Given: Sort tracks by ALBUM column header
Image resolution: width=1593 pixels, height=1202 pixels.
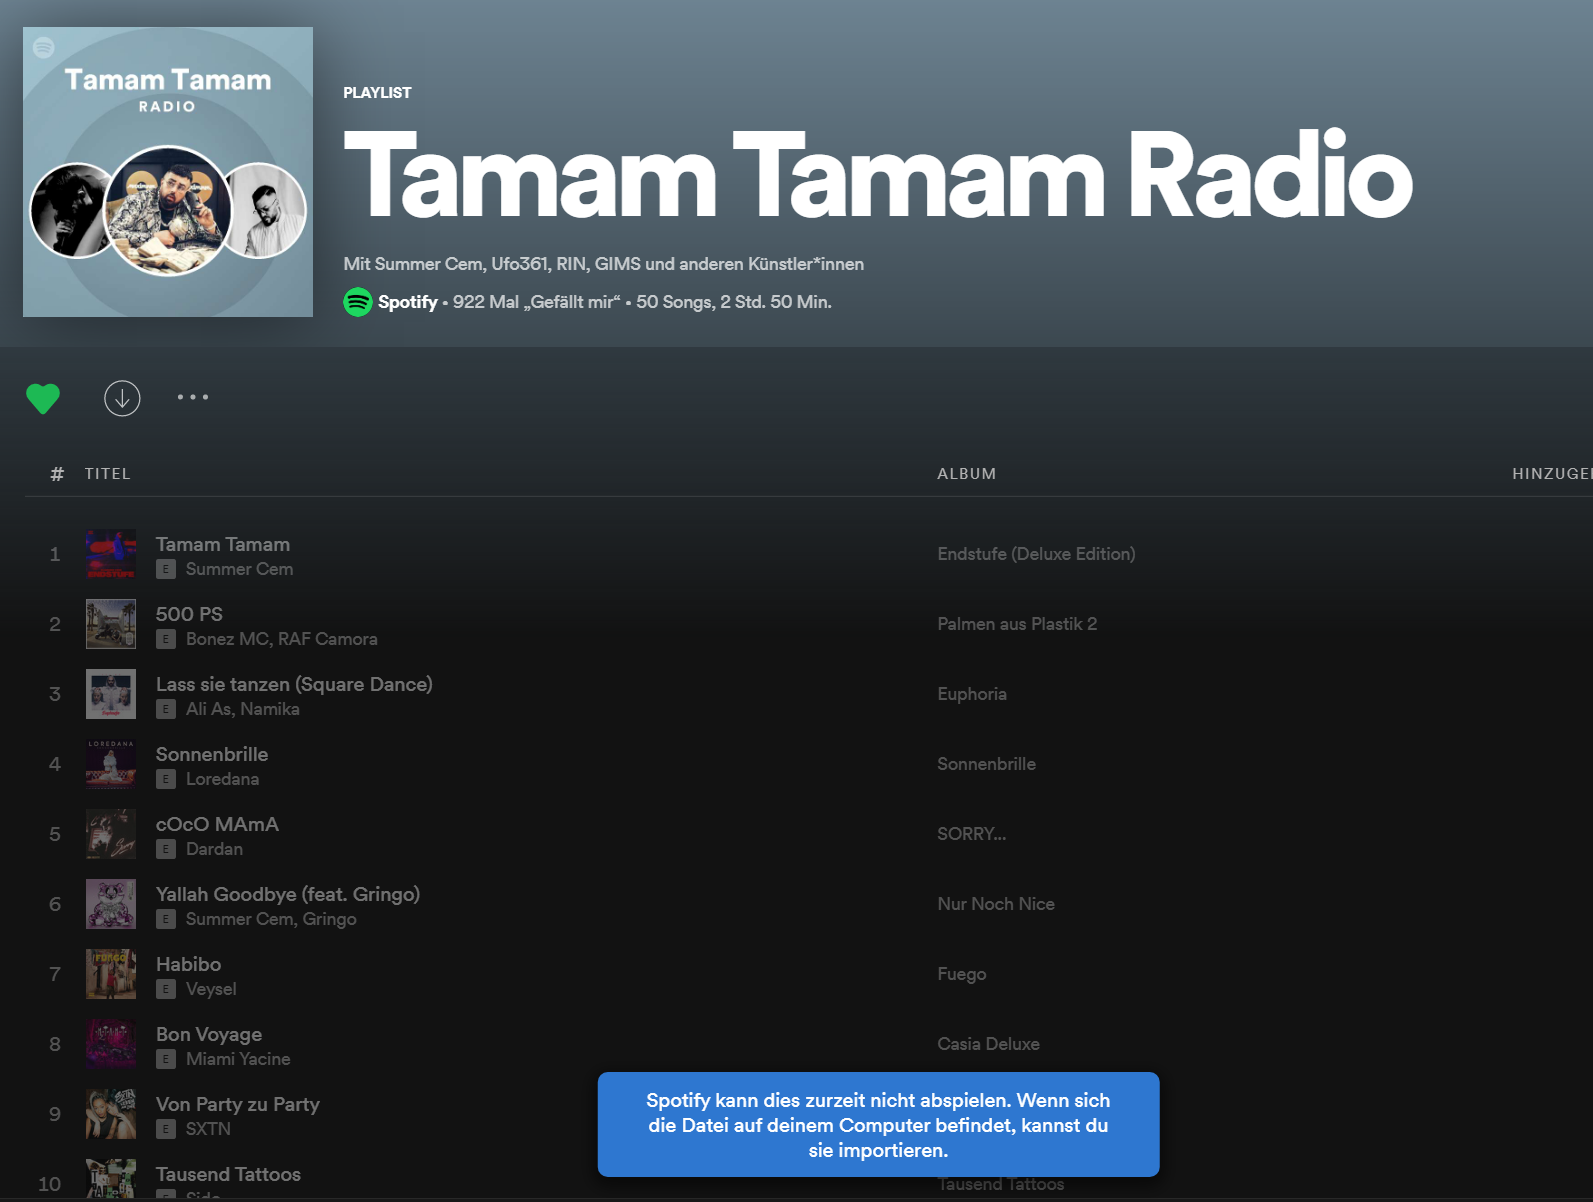Looking at the screenshot, I should pos(966,474).
